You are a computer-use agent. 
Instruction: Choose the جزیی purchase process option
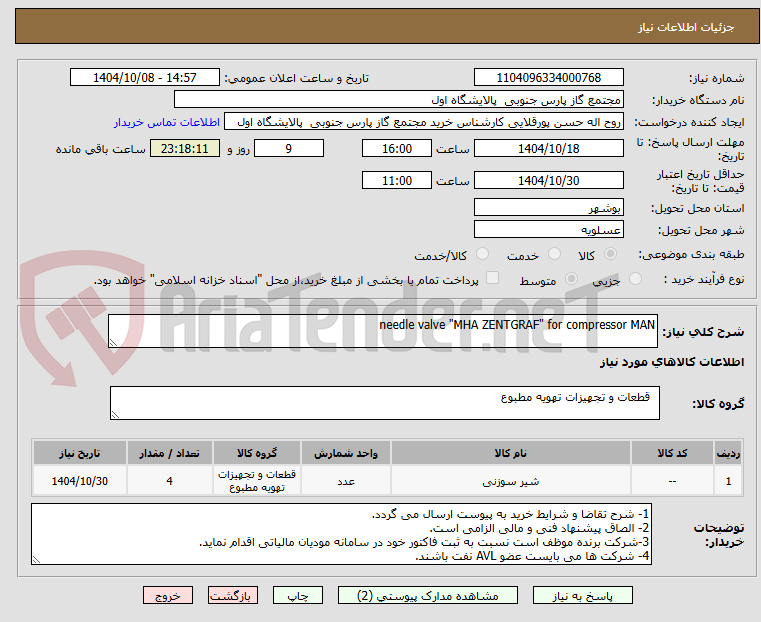click(x=635, y=278)
